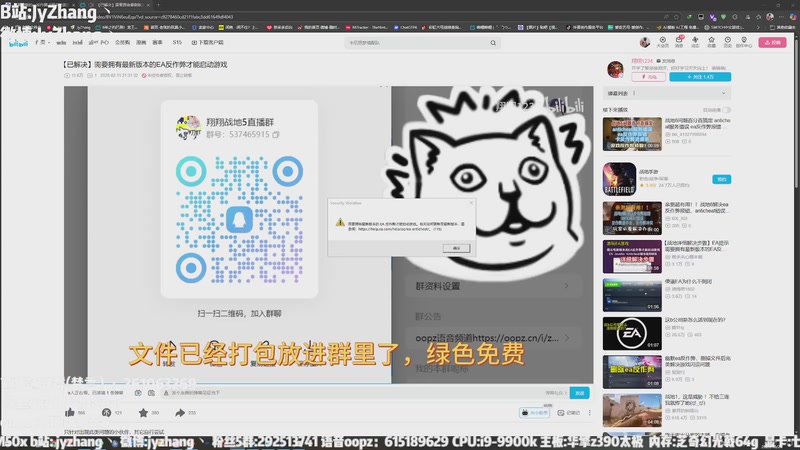Open the 弹幕礼仪 link
The height and width of the screenshot is (450, 800).
[556, 393]
